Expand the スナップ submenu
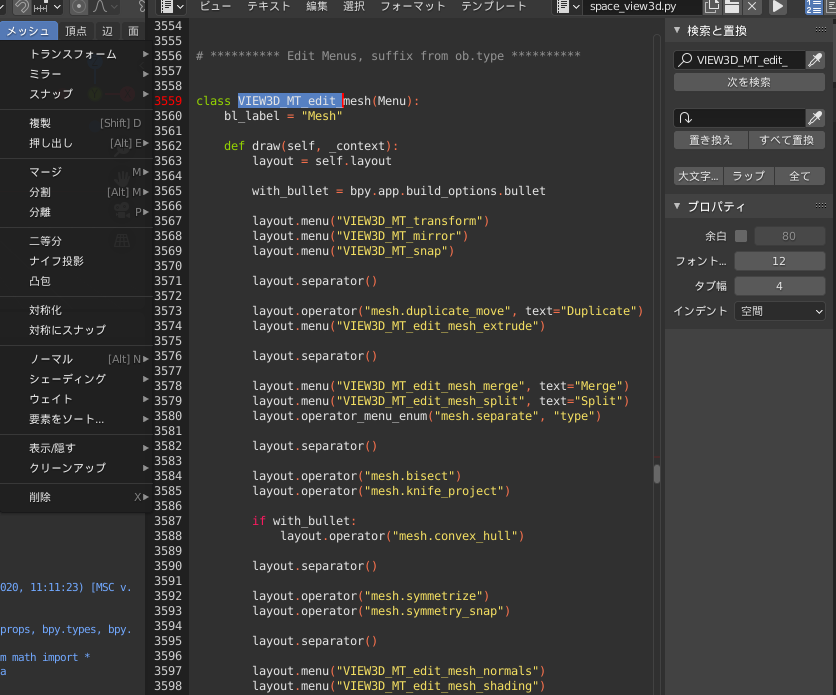 (76, 94)
